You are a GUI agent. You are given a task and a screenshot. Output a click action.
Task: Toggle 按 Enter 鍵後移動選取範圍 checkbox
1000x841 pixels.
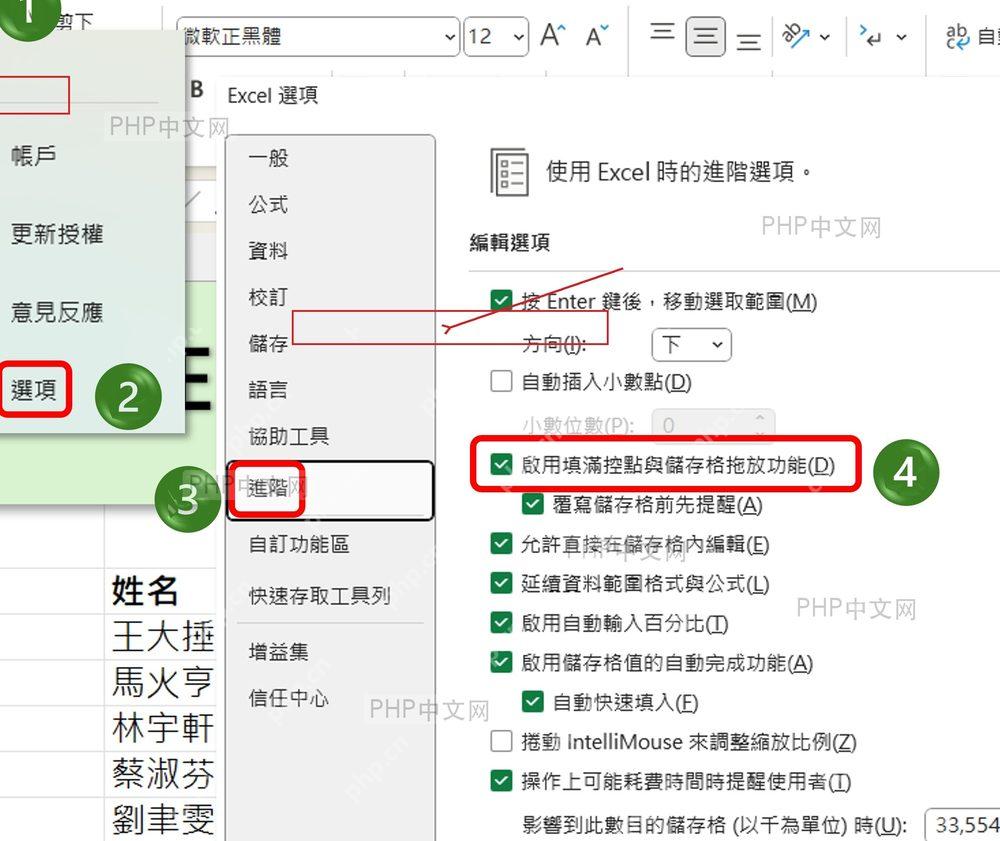pos(501,301)
